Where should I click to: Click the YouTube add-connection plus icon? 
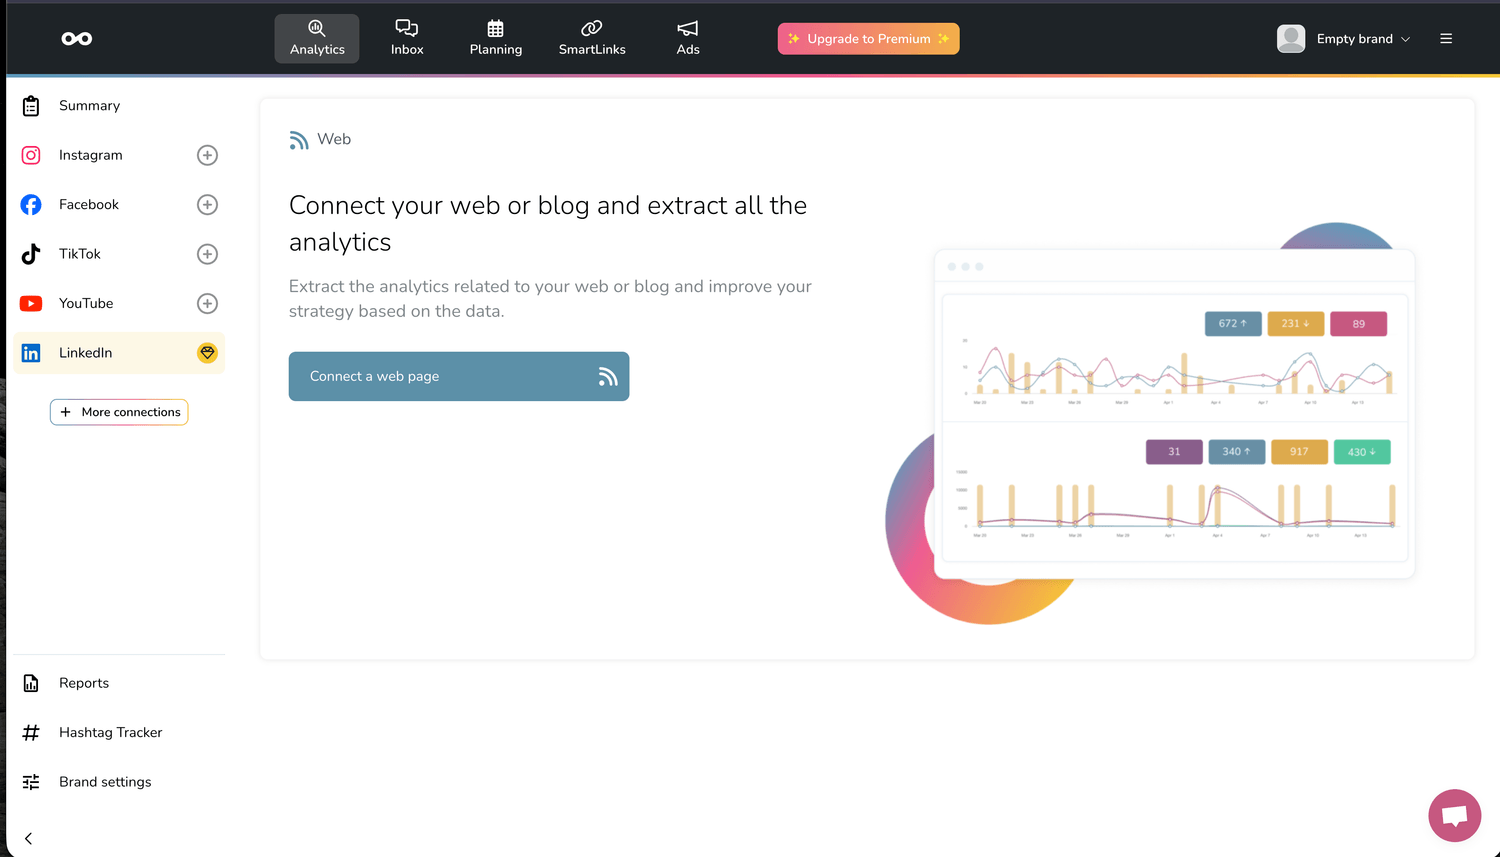tap(207, 304)
